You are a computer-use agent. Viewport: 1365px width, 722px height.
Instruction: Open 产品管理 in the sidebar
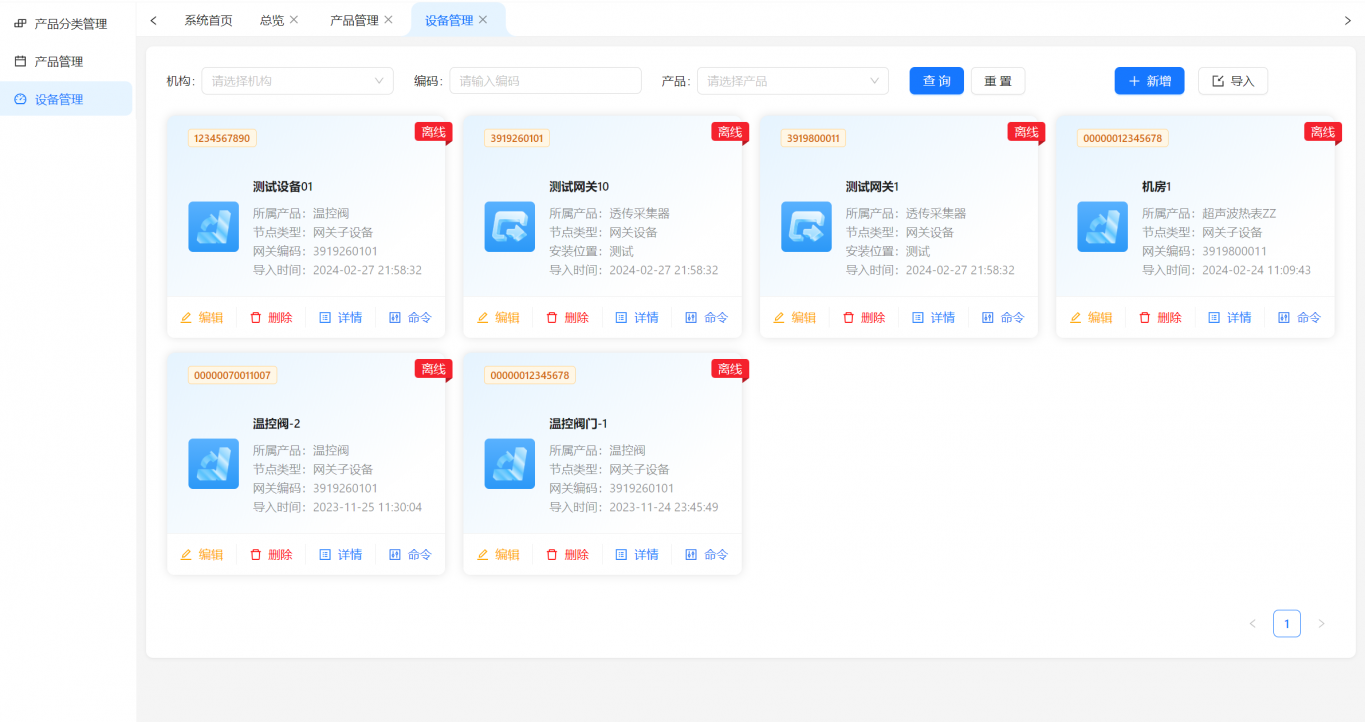click(x=66, y=61)
